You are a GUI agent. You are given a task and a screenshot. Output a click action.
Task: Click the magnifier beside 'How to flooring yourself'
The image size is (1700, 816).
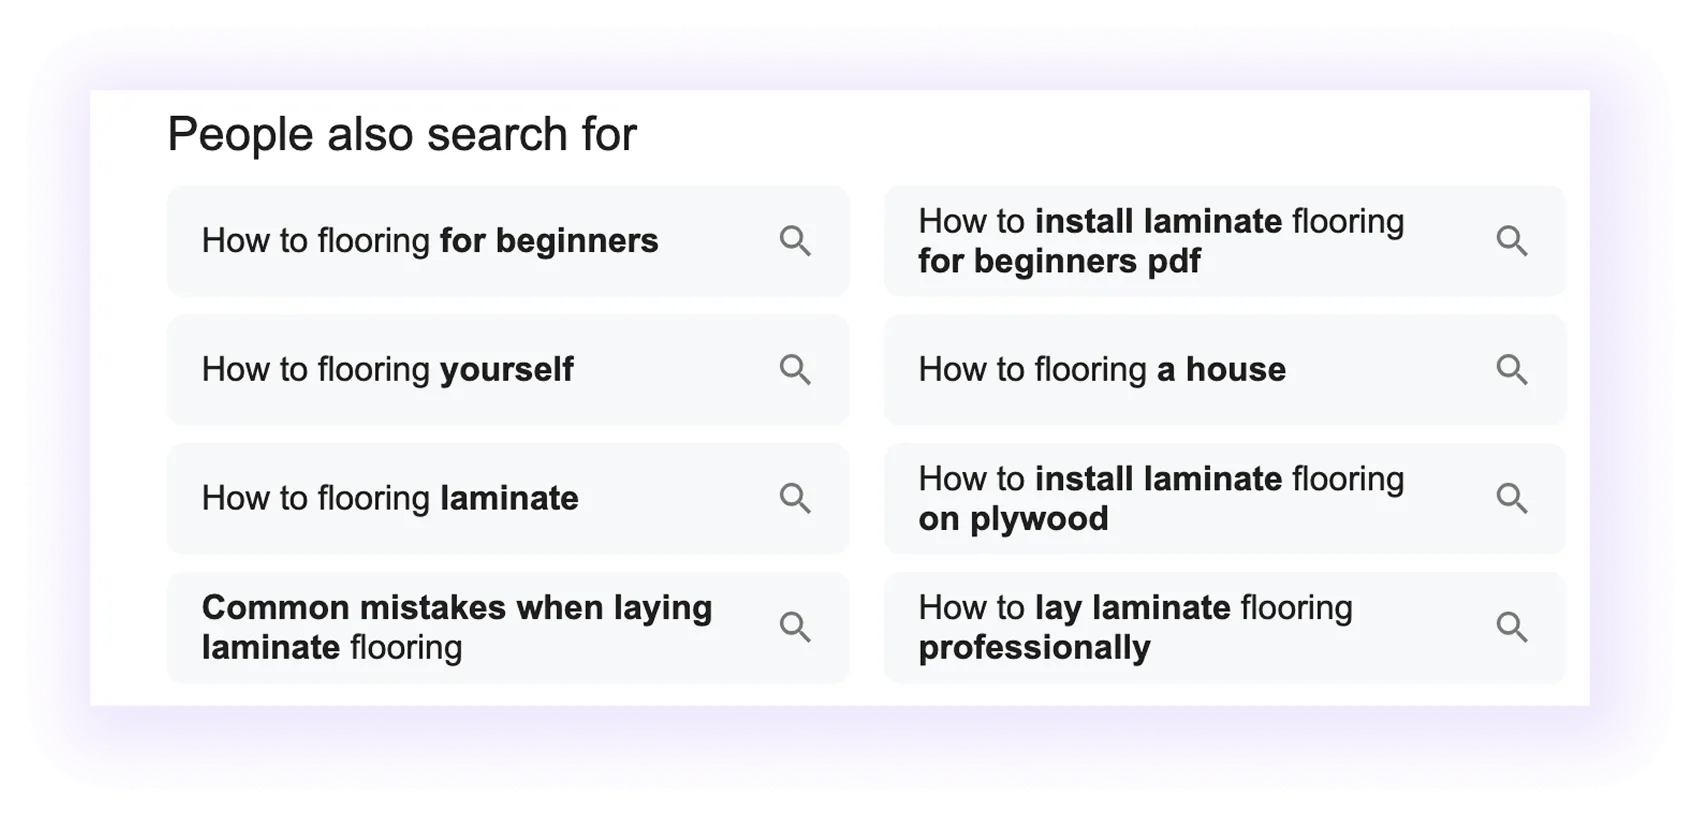coord(796,370)
